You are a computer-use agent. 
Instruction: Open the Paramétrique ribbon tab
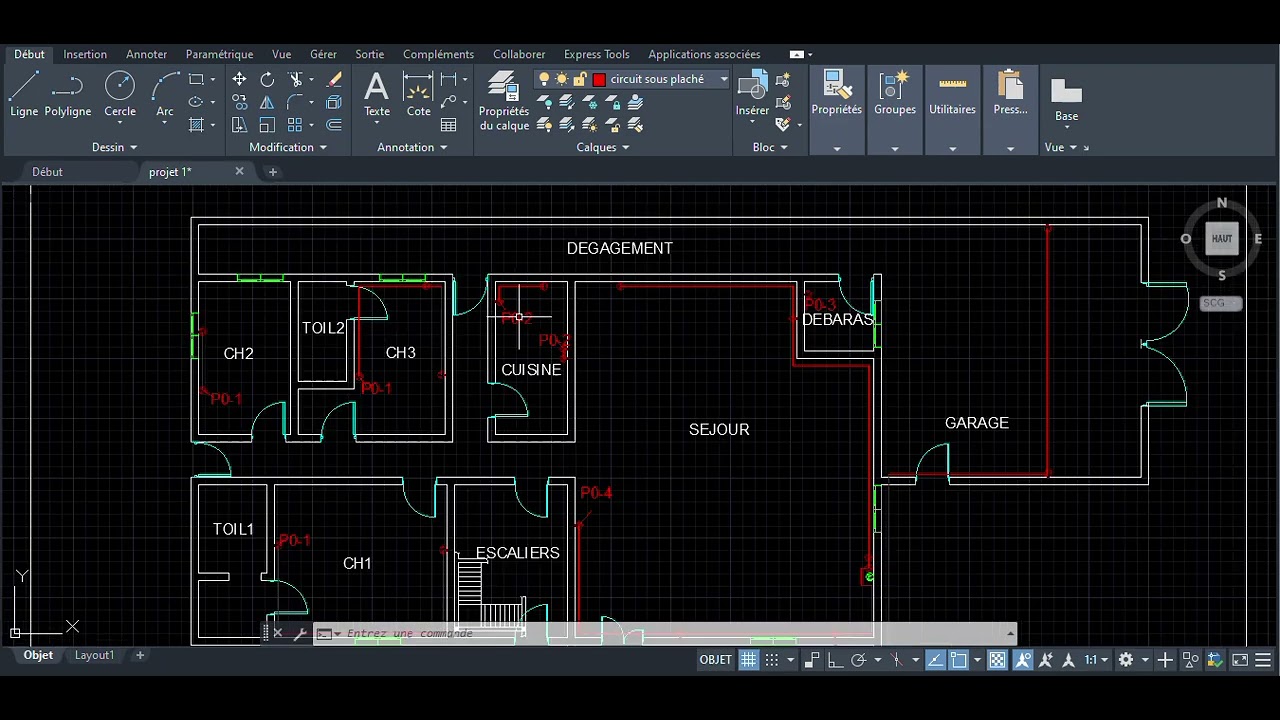pyautogui.click(x=219, y=54)
